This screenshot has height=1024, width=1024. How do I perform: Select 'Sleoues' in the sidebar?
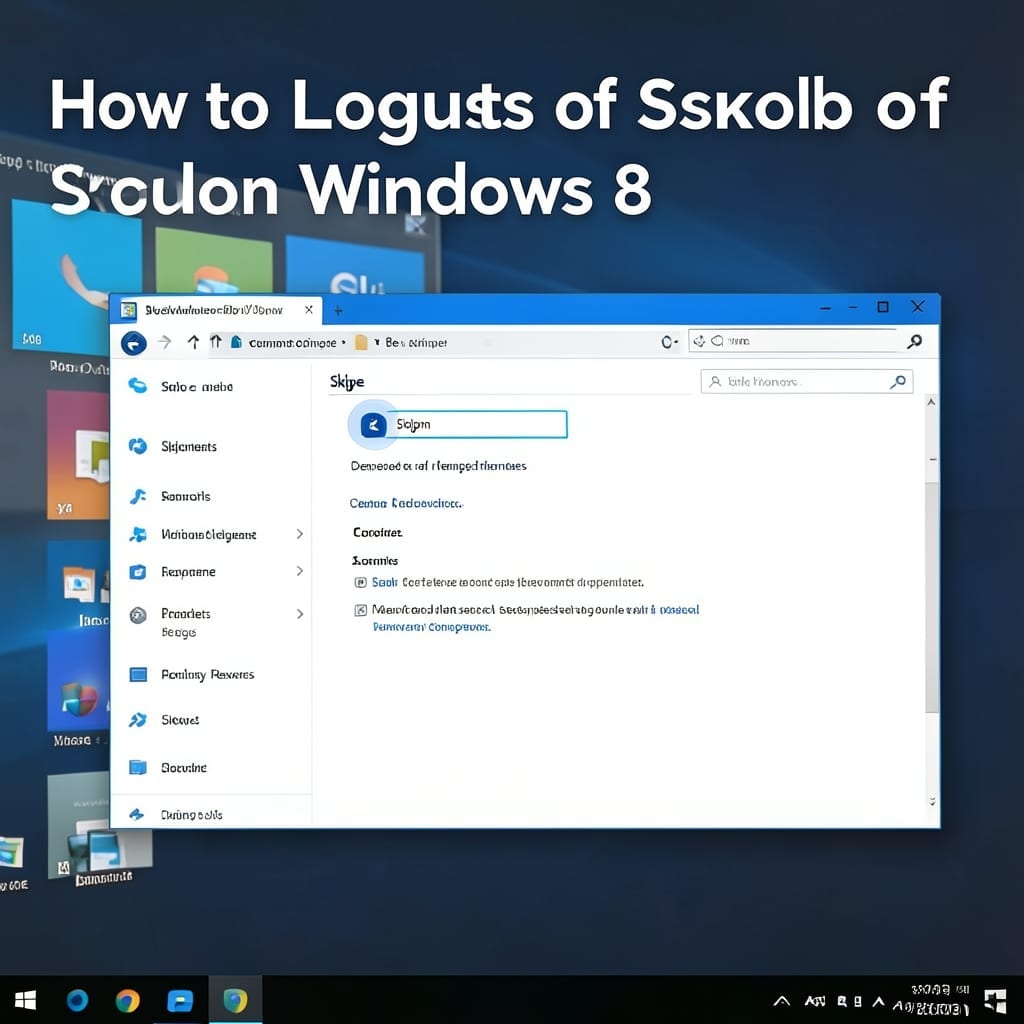(x=180, y=720)
